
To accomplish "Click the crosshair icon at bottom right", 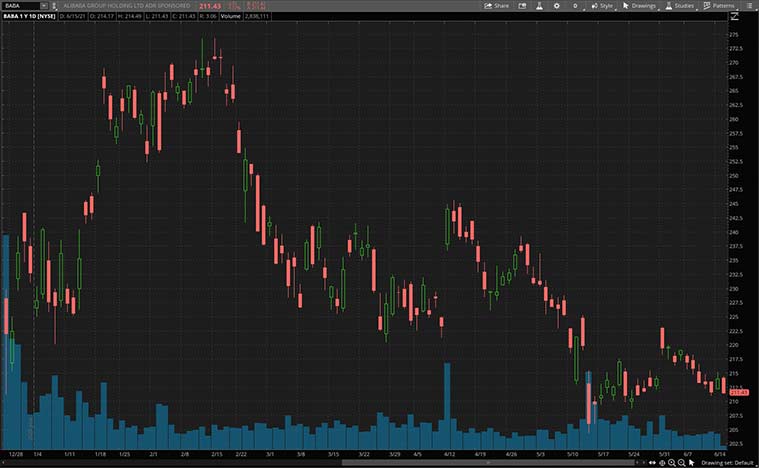I will [662, 463].
